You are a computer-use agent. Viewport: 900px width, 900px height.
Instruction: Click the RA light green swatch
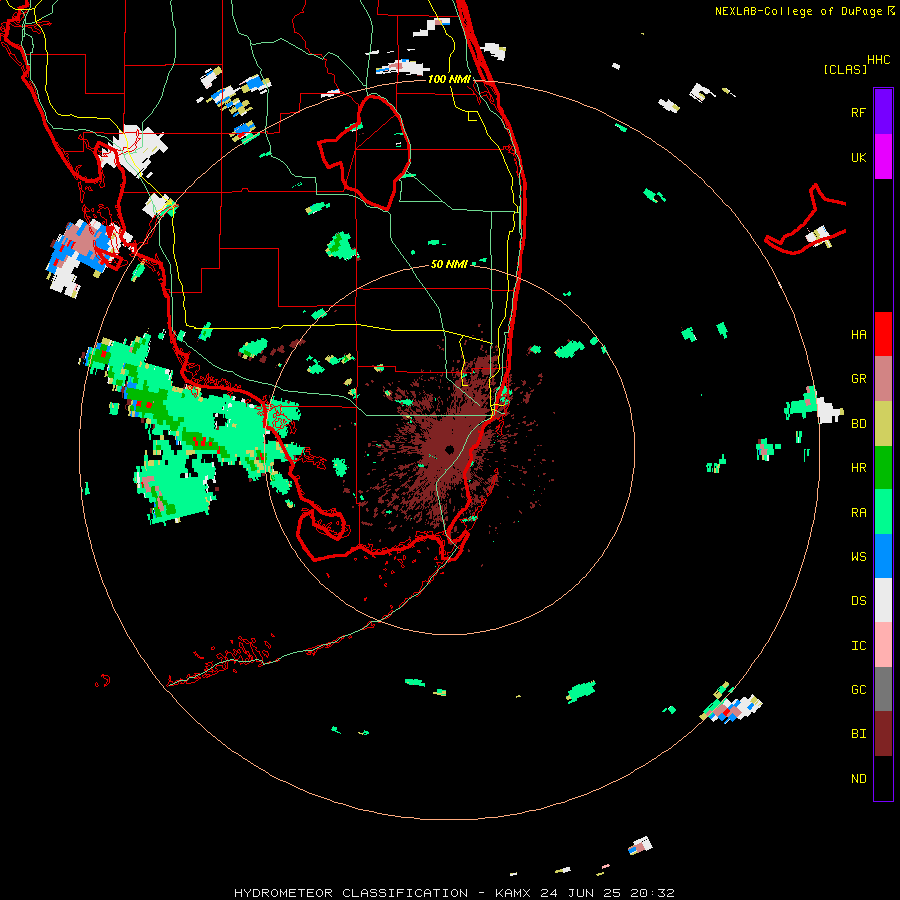click(x=883, y=512)
